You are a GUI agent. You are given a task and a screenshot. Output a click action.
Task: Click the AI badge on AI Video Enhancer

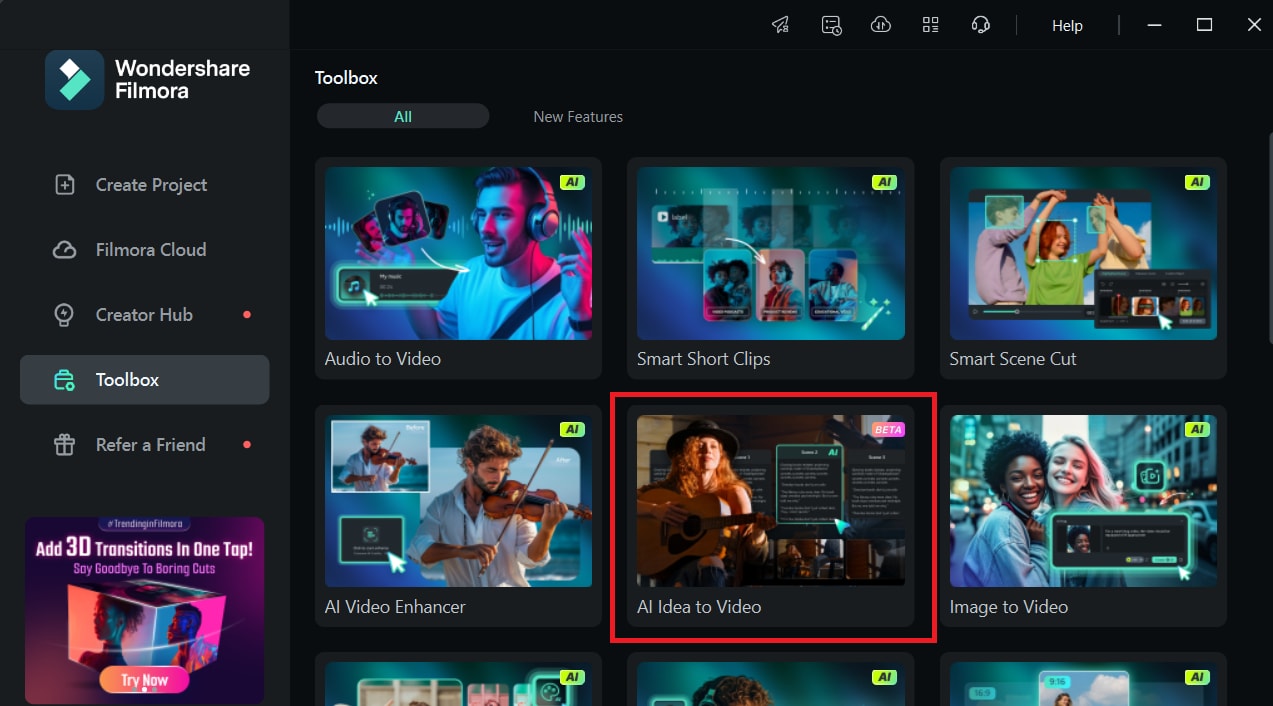572,429
